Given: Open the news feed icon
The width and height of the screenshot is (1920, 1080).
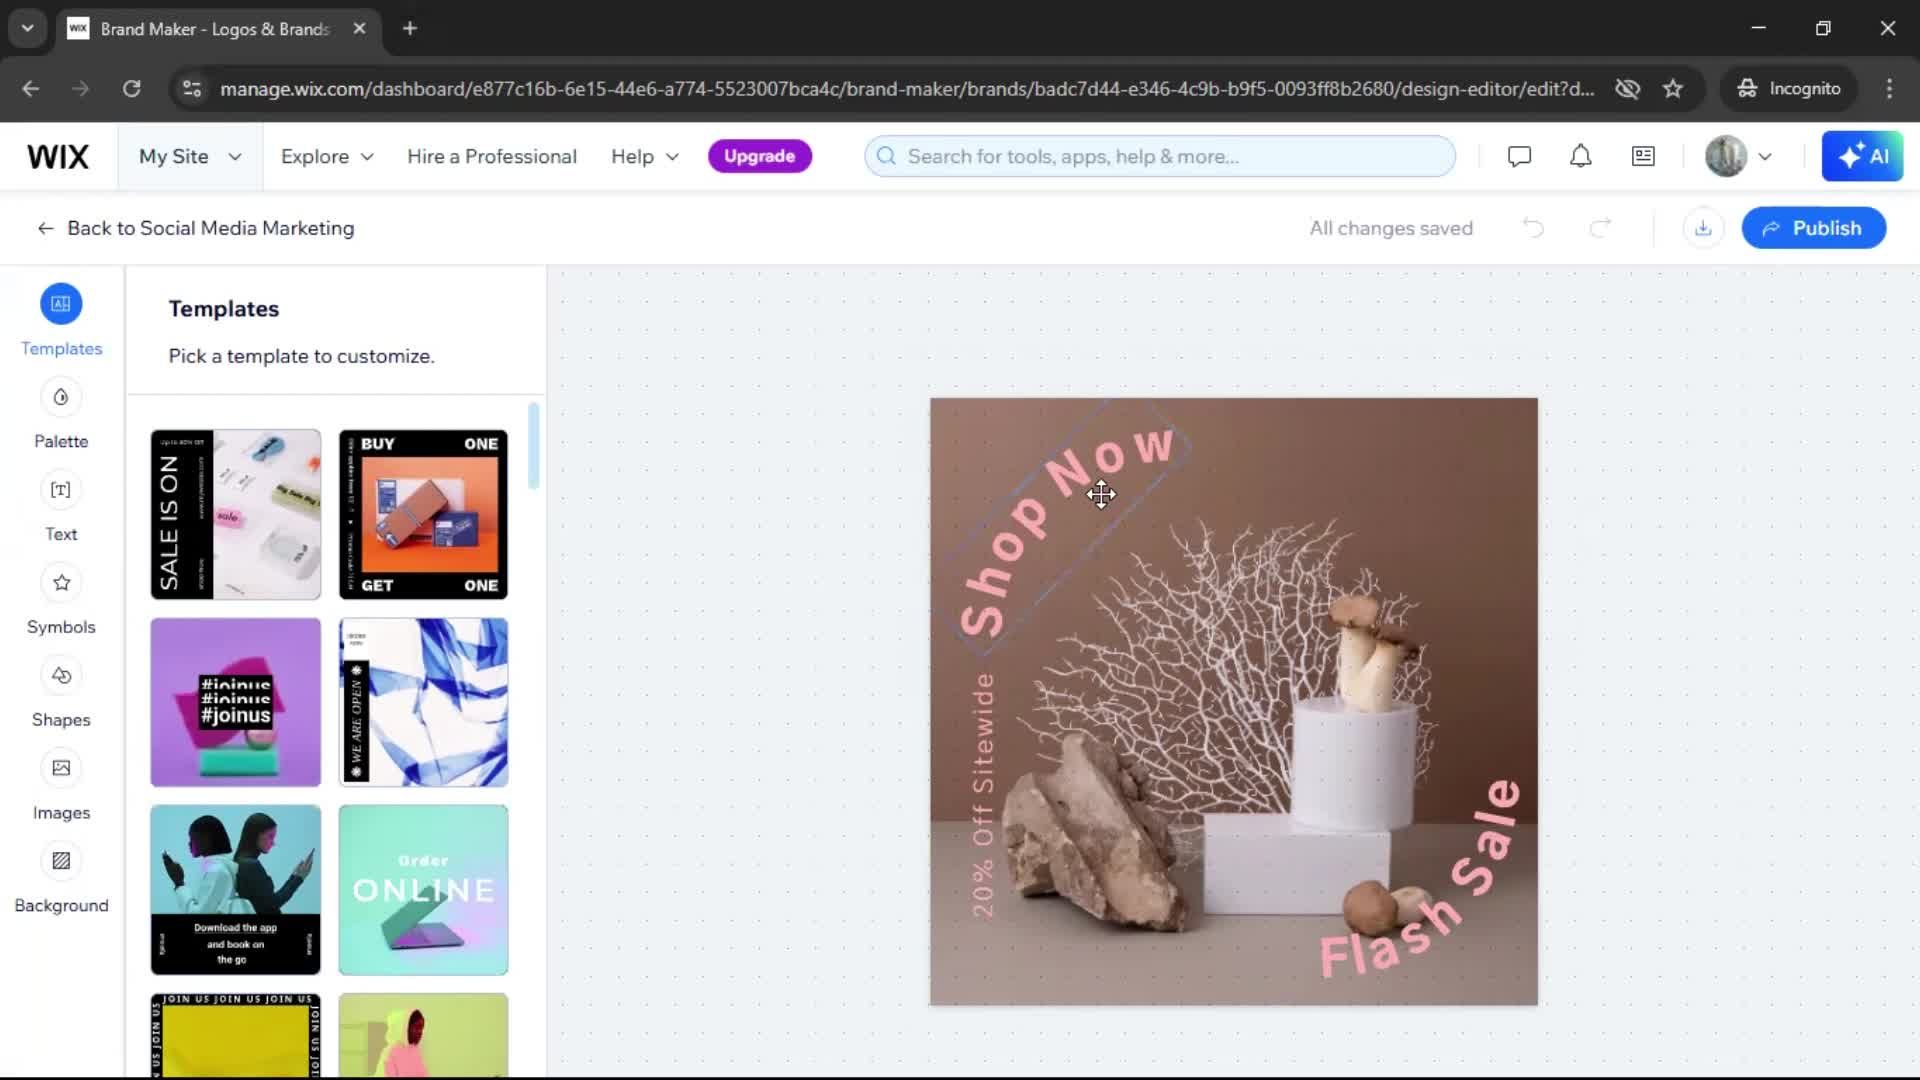Looking at the screenshot, I should coord(1643,156).
